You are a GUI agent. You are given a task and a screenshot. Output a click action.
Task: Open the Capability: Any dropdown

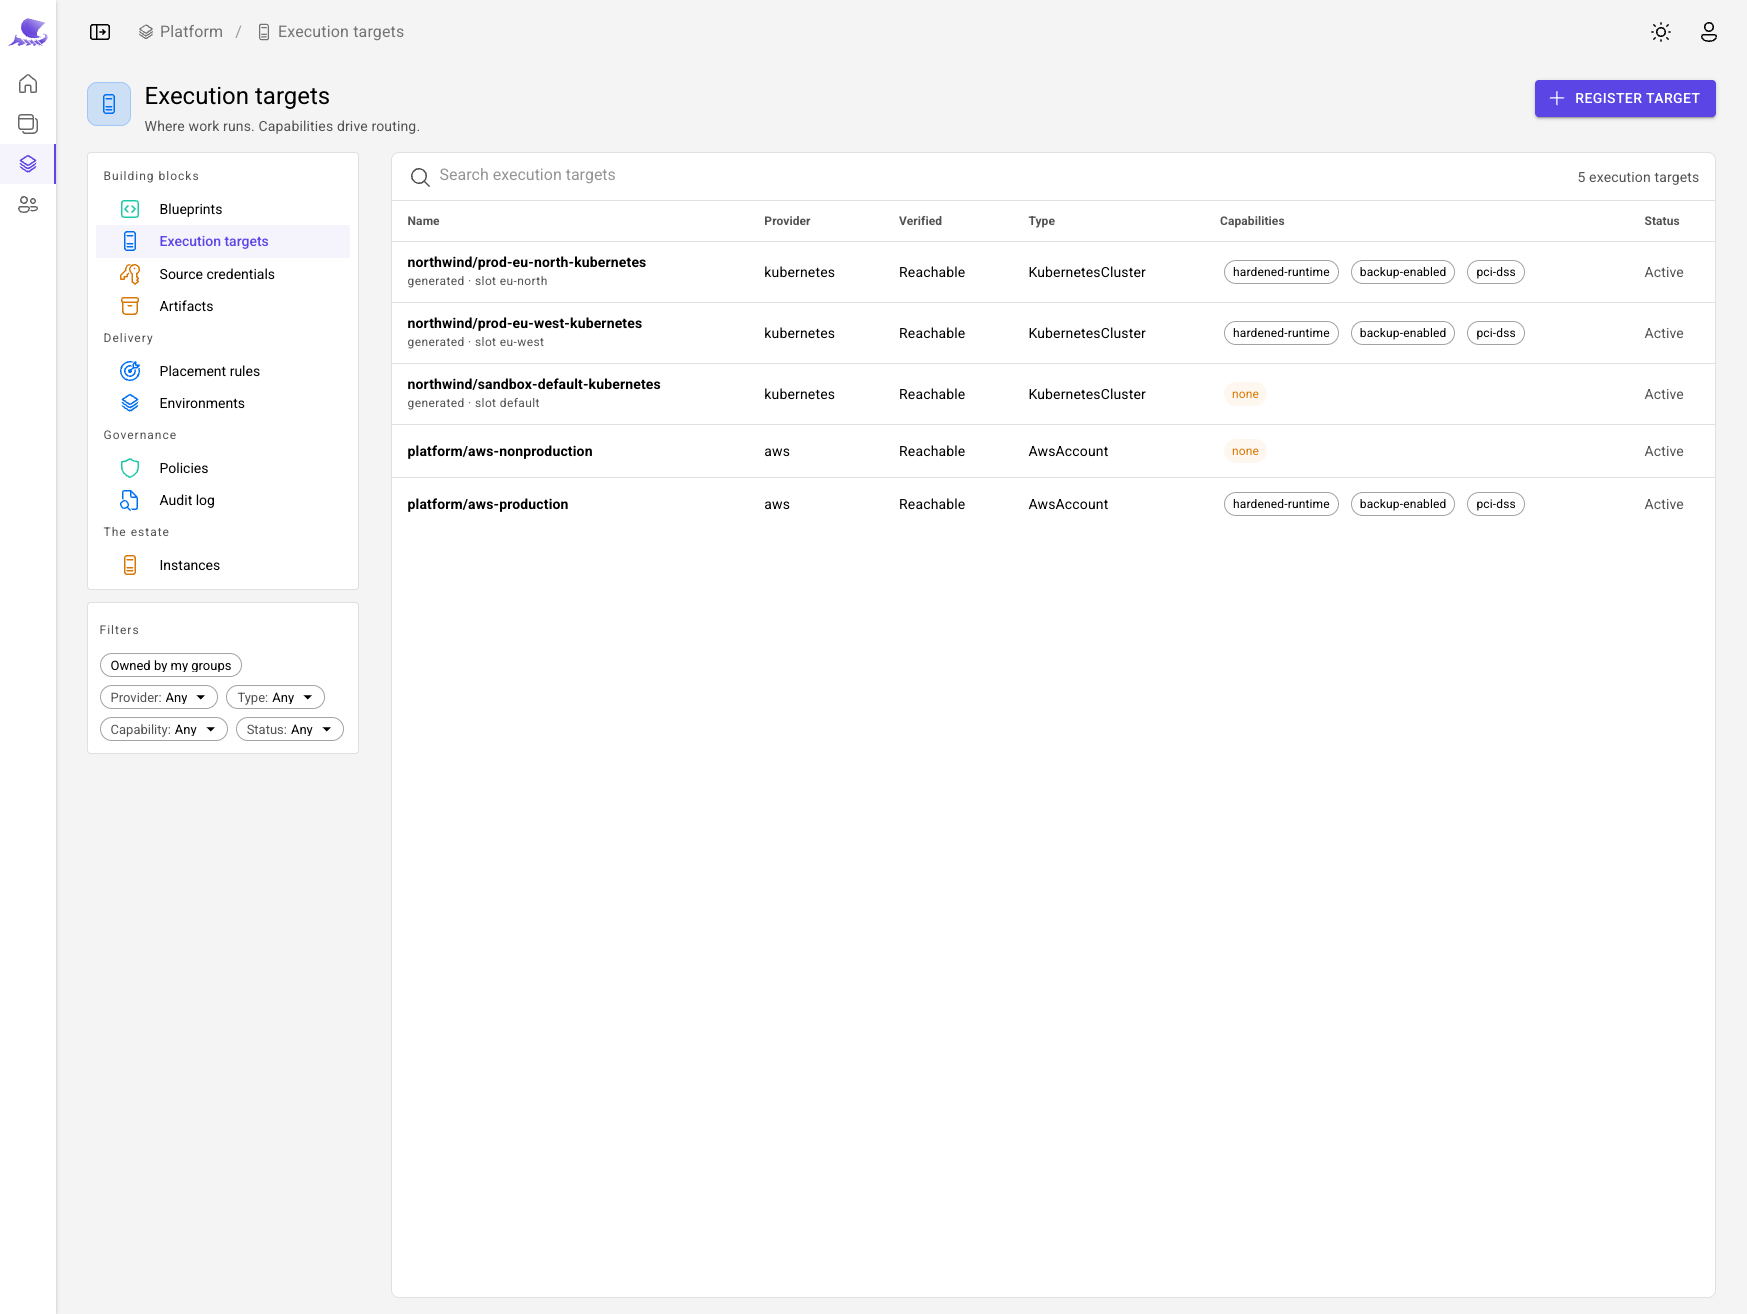click(164, 729)
